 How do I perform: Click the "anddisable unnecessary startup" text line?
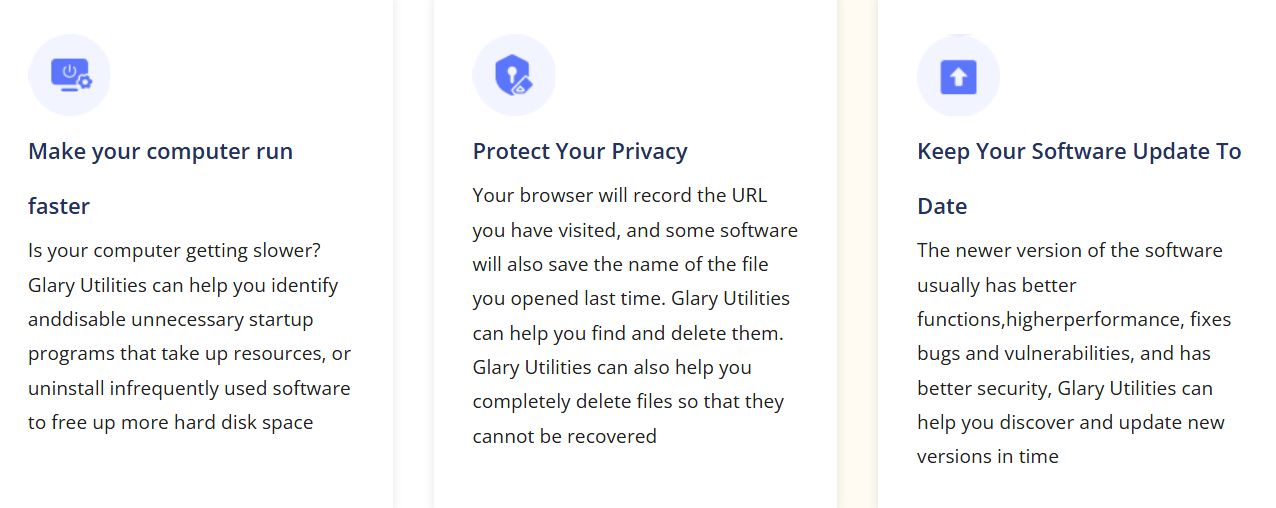pyautogui.click(x=171, y=319)
